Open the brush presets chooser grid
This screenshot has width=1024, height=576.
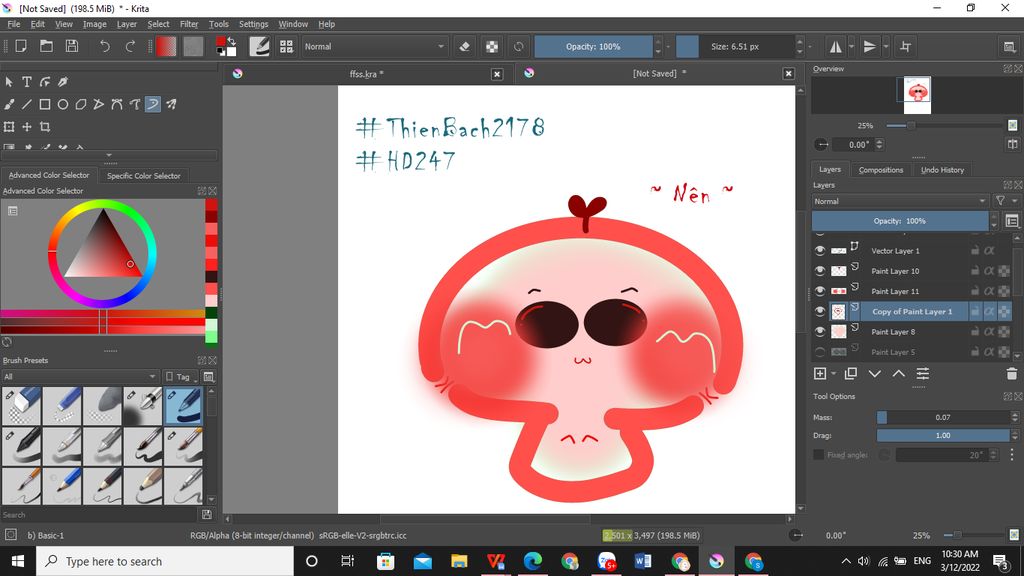pos(286,46)
